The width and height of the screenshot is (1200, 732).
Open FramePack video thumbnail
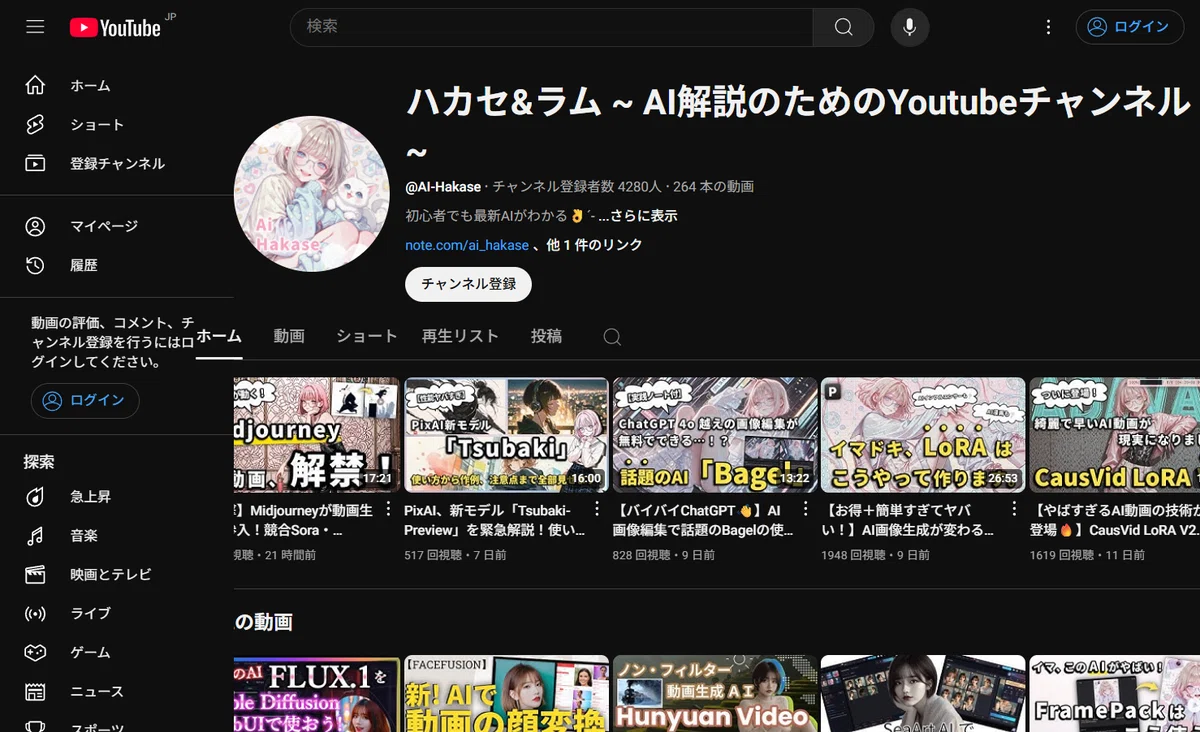[1115, 693]
